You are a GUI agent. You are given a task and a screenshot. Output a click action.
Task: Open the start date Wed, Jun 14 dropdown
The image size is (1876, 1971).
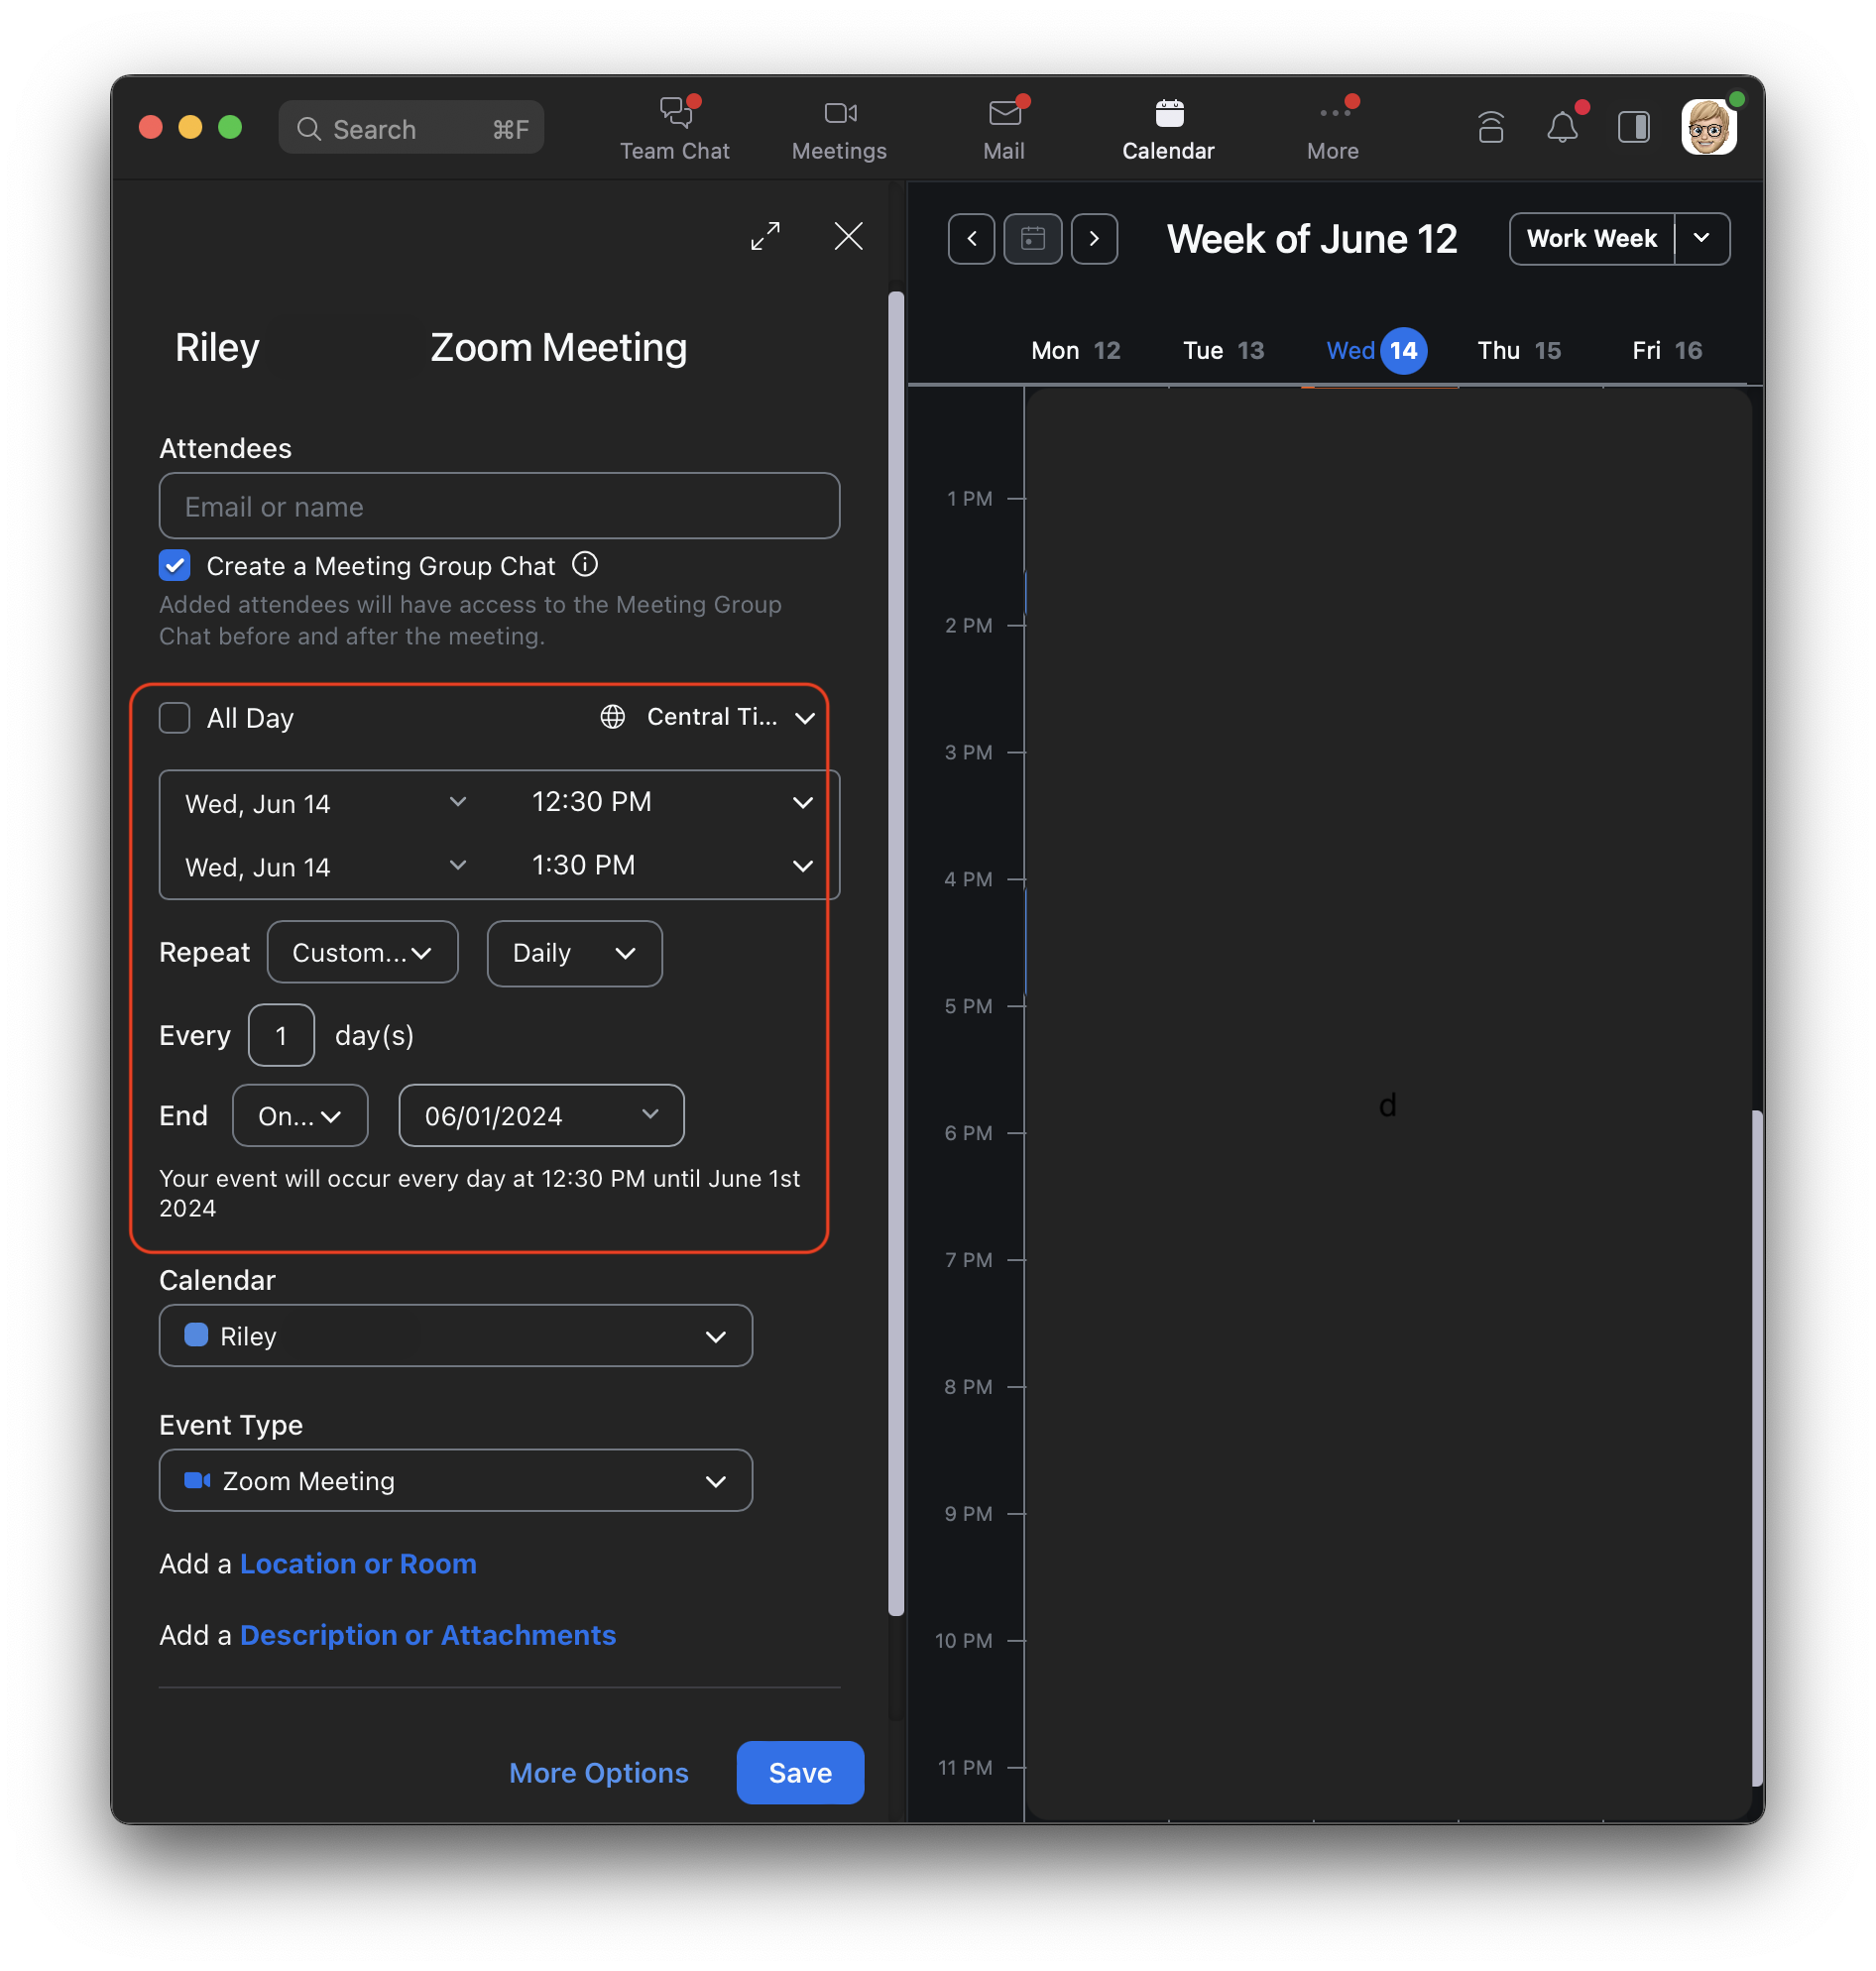326,803
